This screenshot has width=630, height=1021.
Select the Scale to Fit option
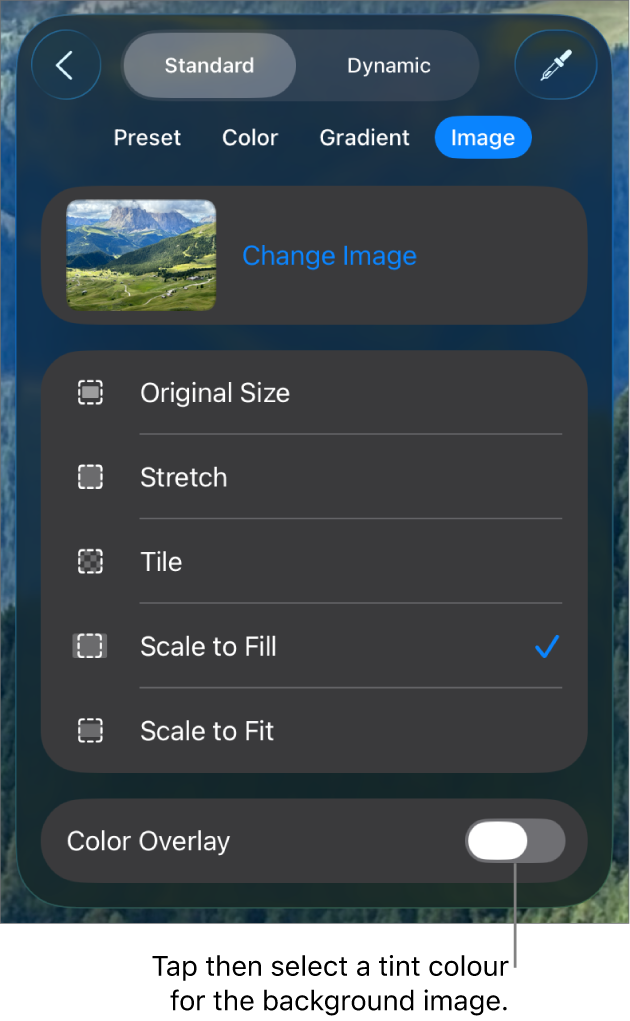pyautogui.click(x=206, y=730)
